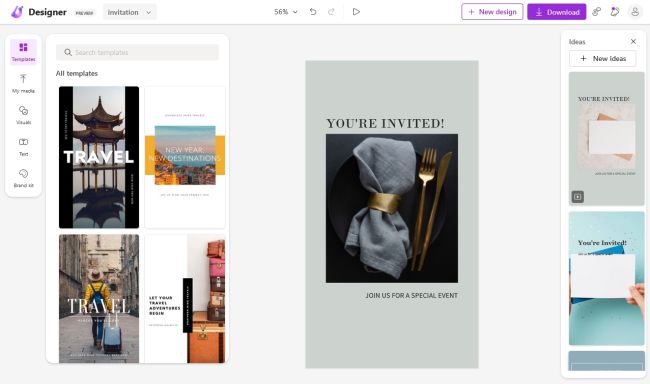Select the YOU'RE INVITED! heading on canvas
650x384 pixels.
[x=385, y=124]
